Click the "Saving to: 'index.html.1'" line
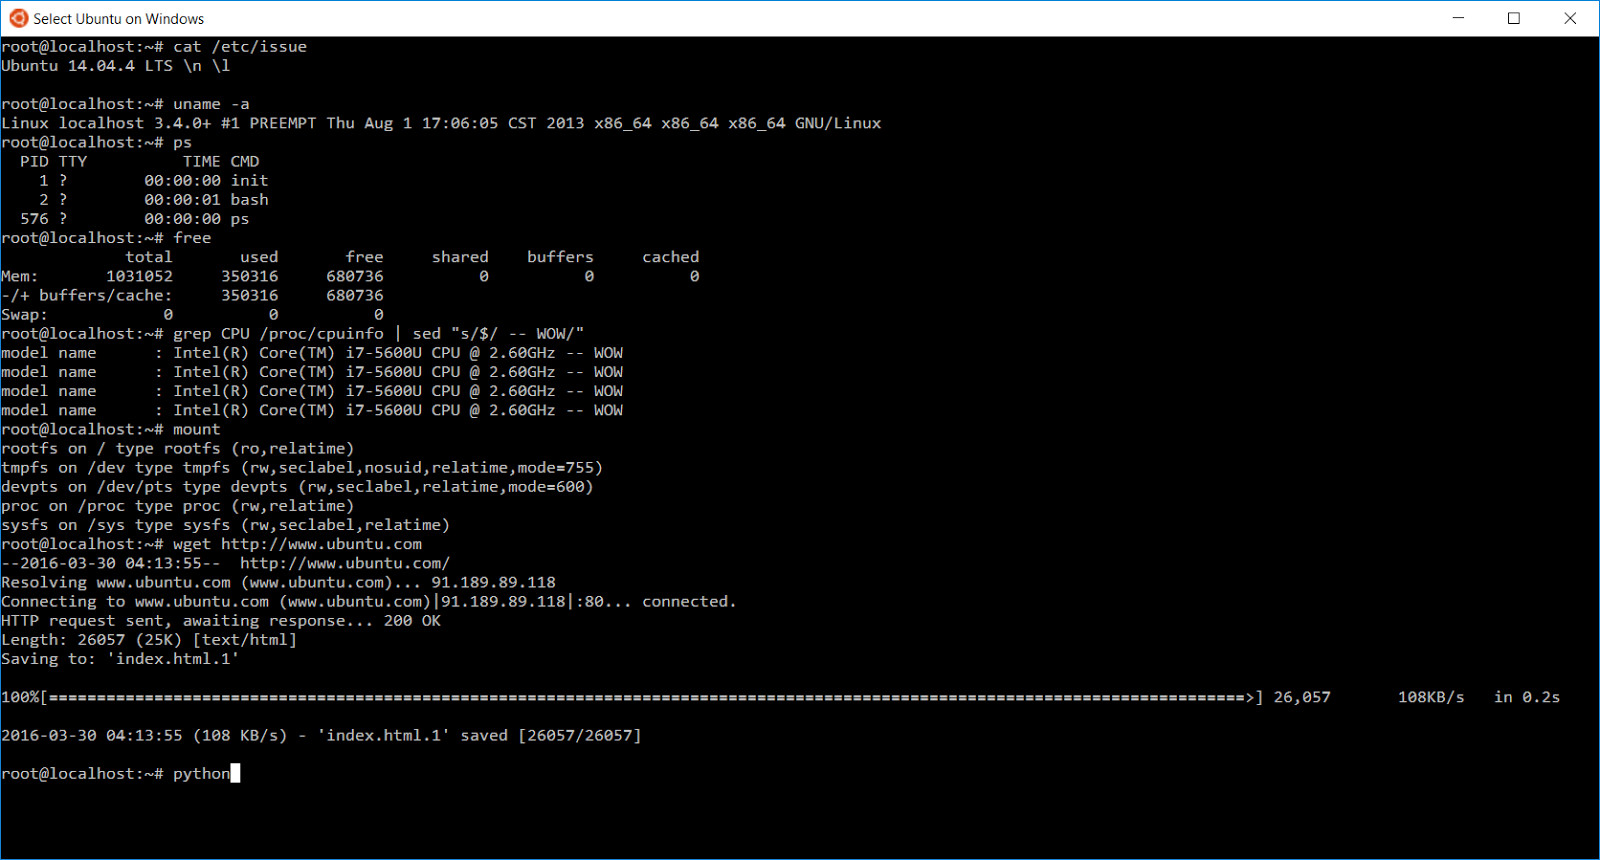 (120, 659)
